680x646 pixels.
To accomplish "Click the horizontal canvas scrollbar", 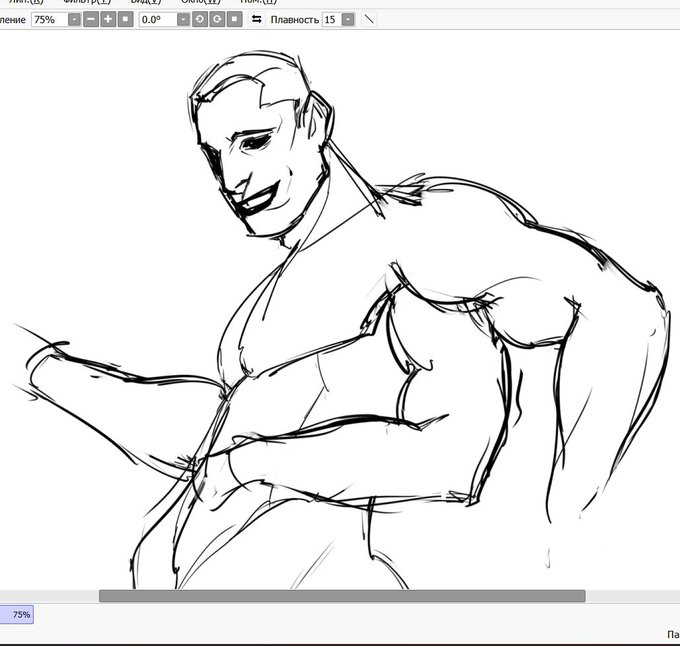I will (342, 596).
